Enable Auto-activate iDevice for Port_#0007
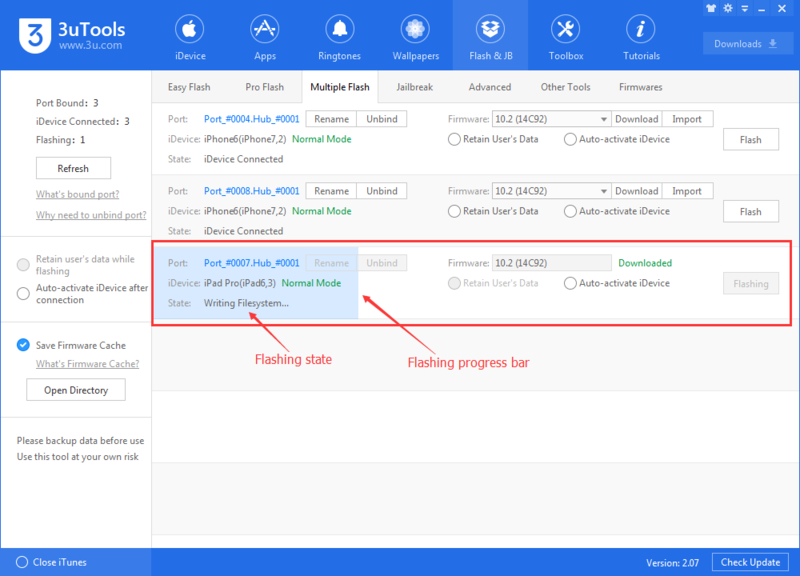The width and height of the screenshot is (800, 576). [570, 283]
